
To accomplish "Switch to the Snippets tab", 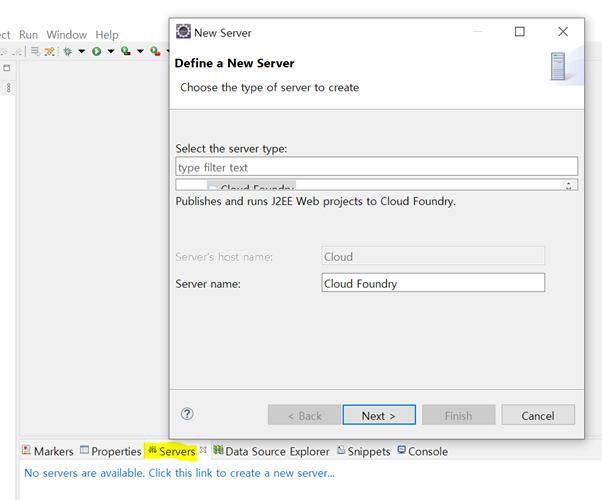I will pyautogui.click(x=364, y=451).
